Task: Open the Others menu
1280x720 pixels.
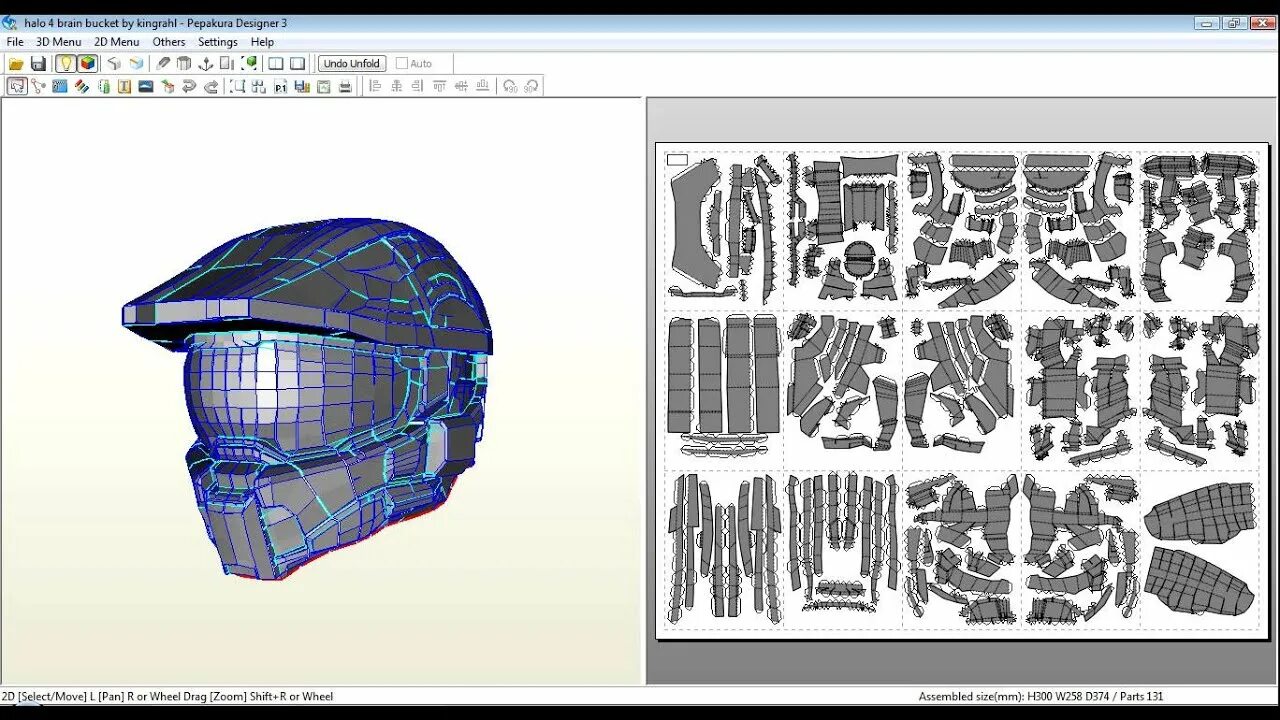Action: pos(168,42)
